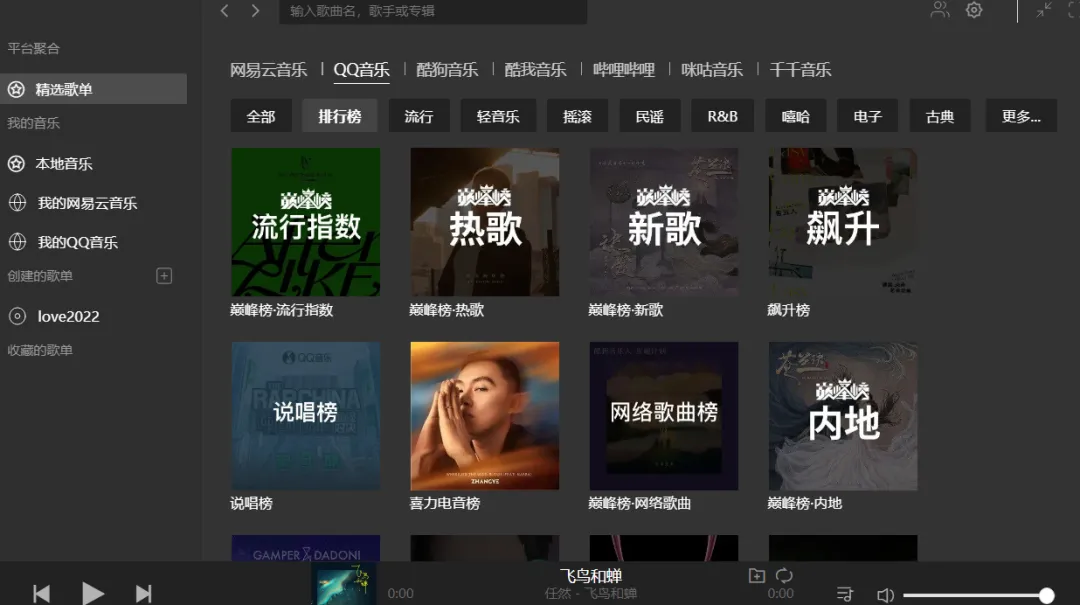Switch to 咪咕音乐 platform tab

coord(712,70)
